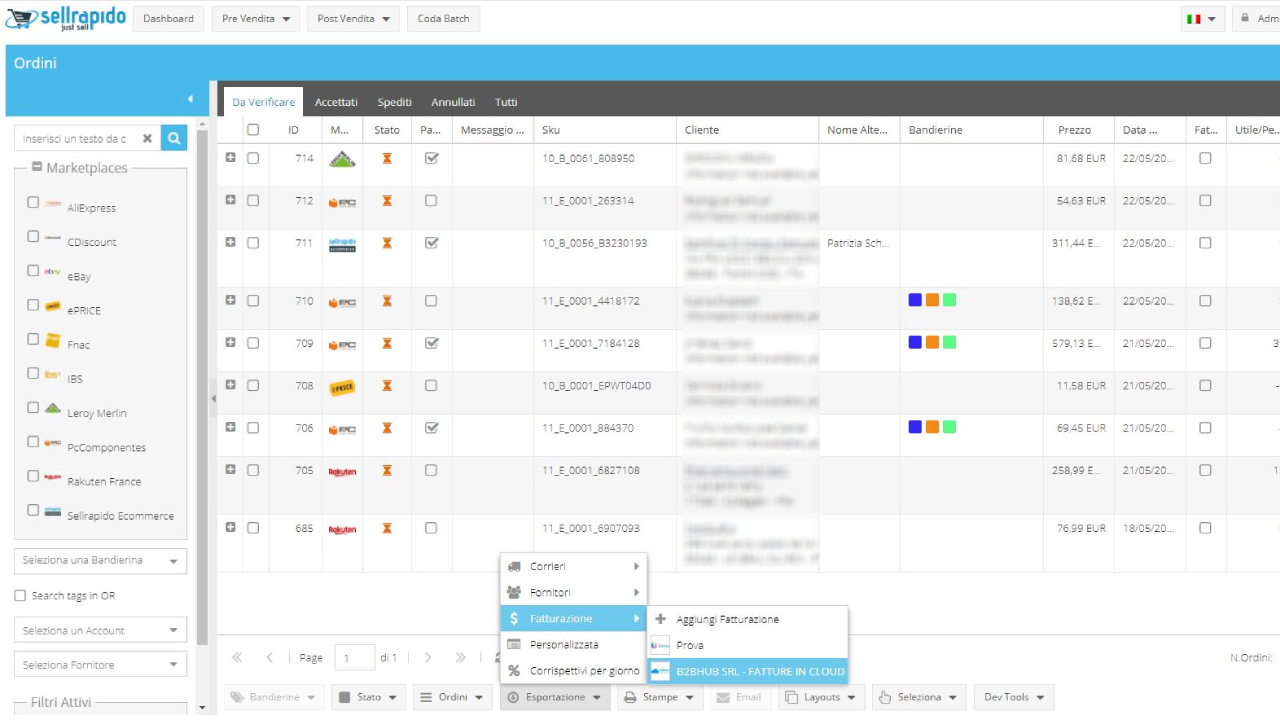Open the language flag dropdown
Screen dimensions: 1280x720
[1201, 18]
